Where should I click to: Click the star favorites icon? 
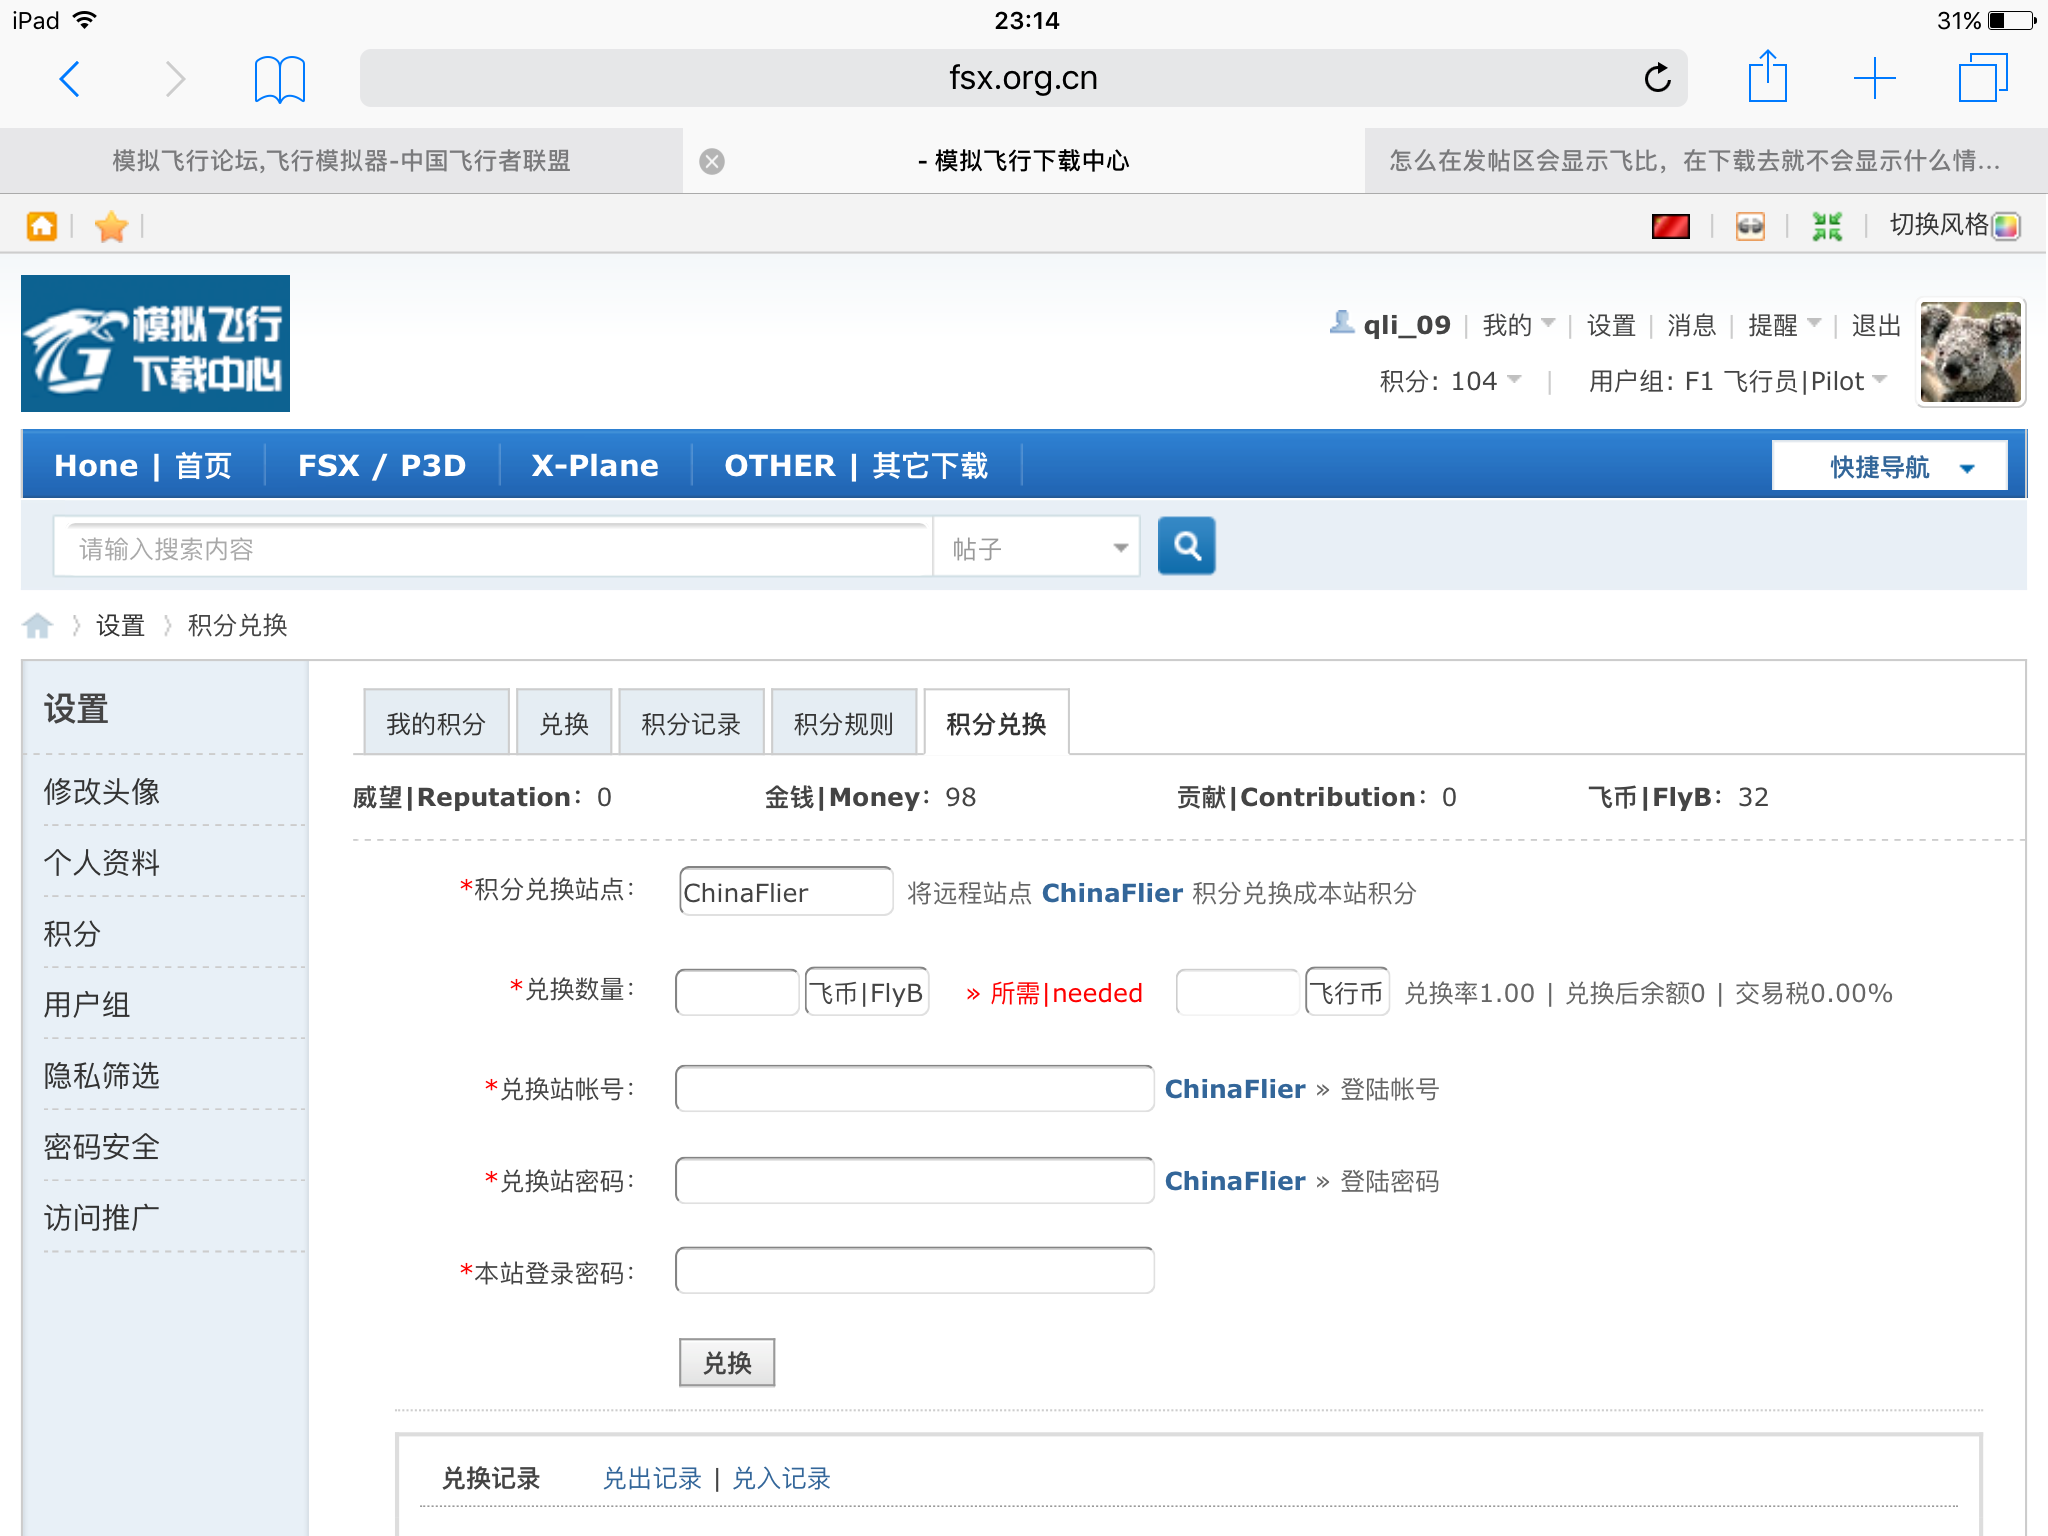[111, 226]
